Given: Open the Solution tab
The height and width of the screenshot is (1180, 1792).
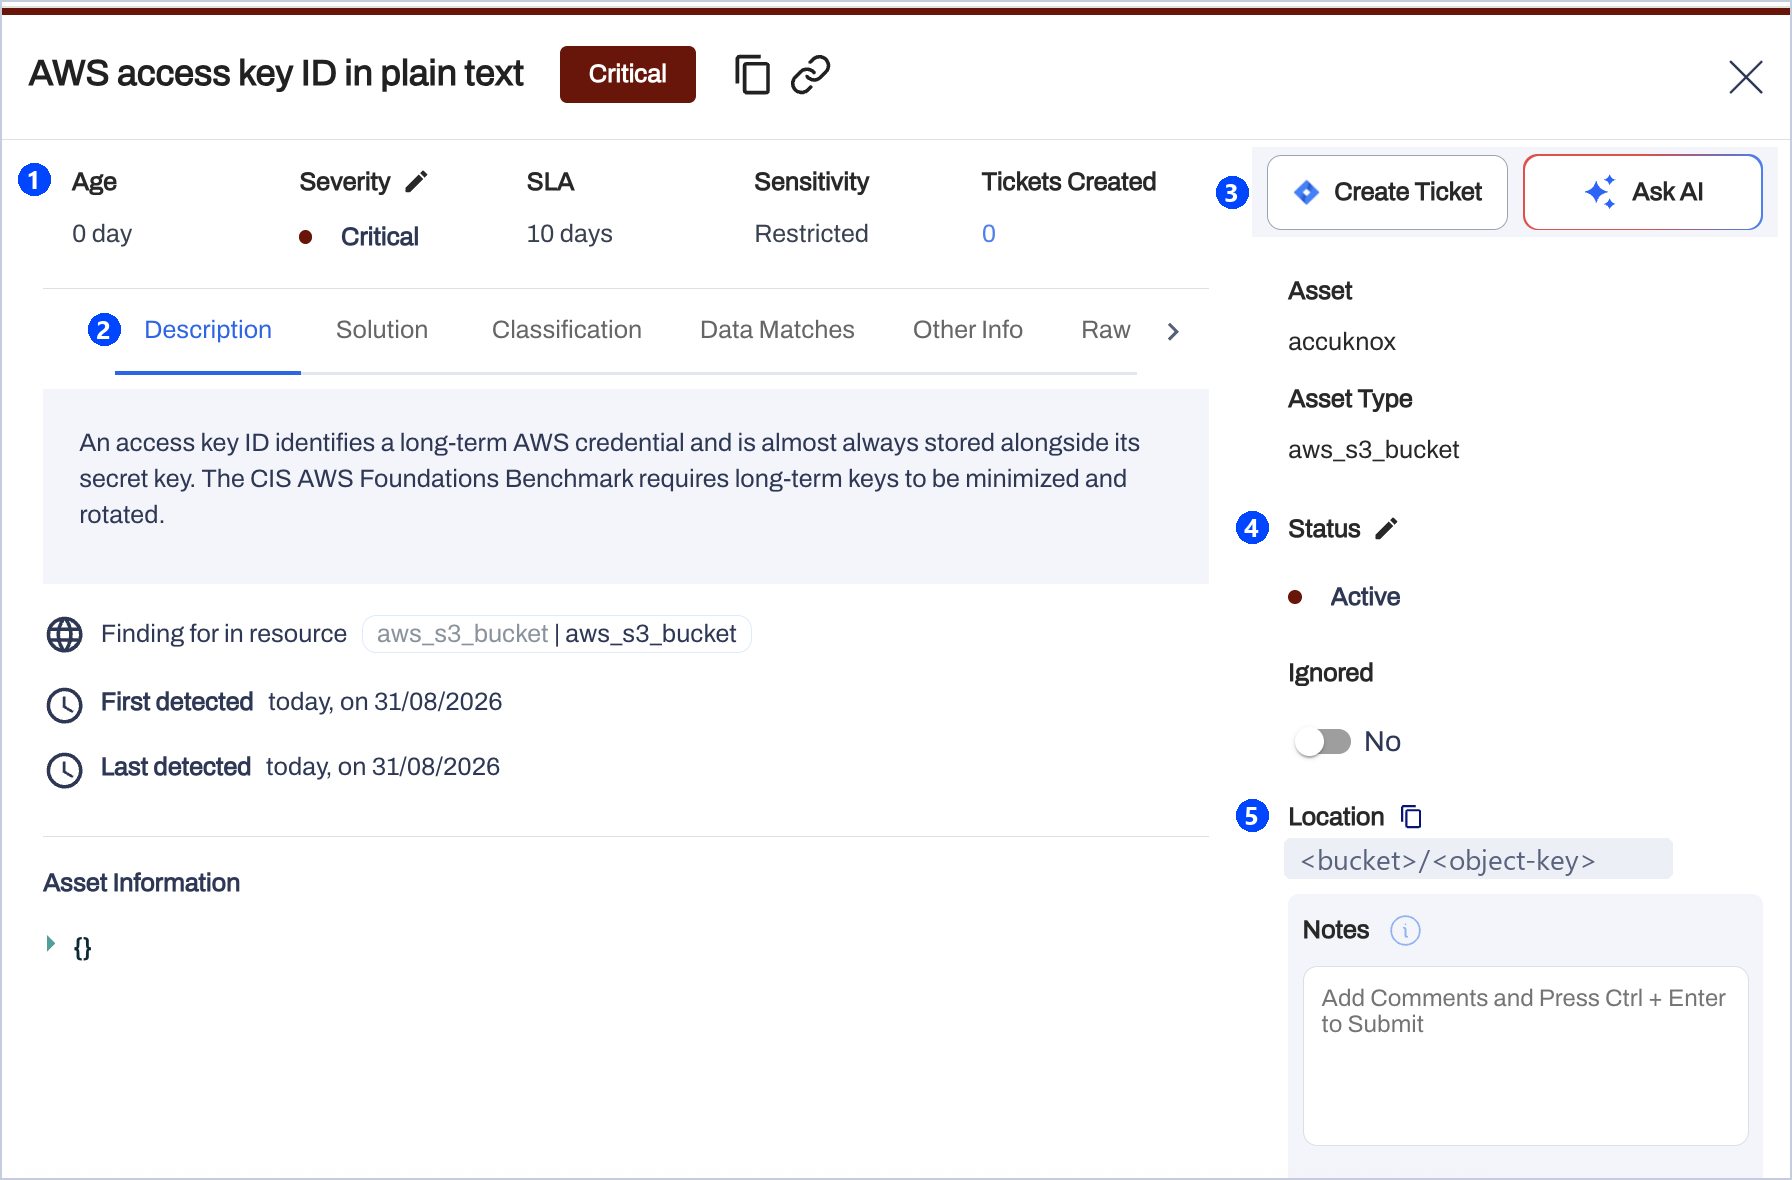Looking at the screenshot, I should (382, 330).
